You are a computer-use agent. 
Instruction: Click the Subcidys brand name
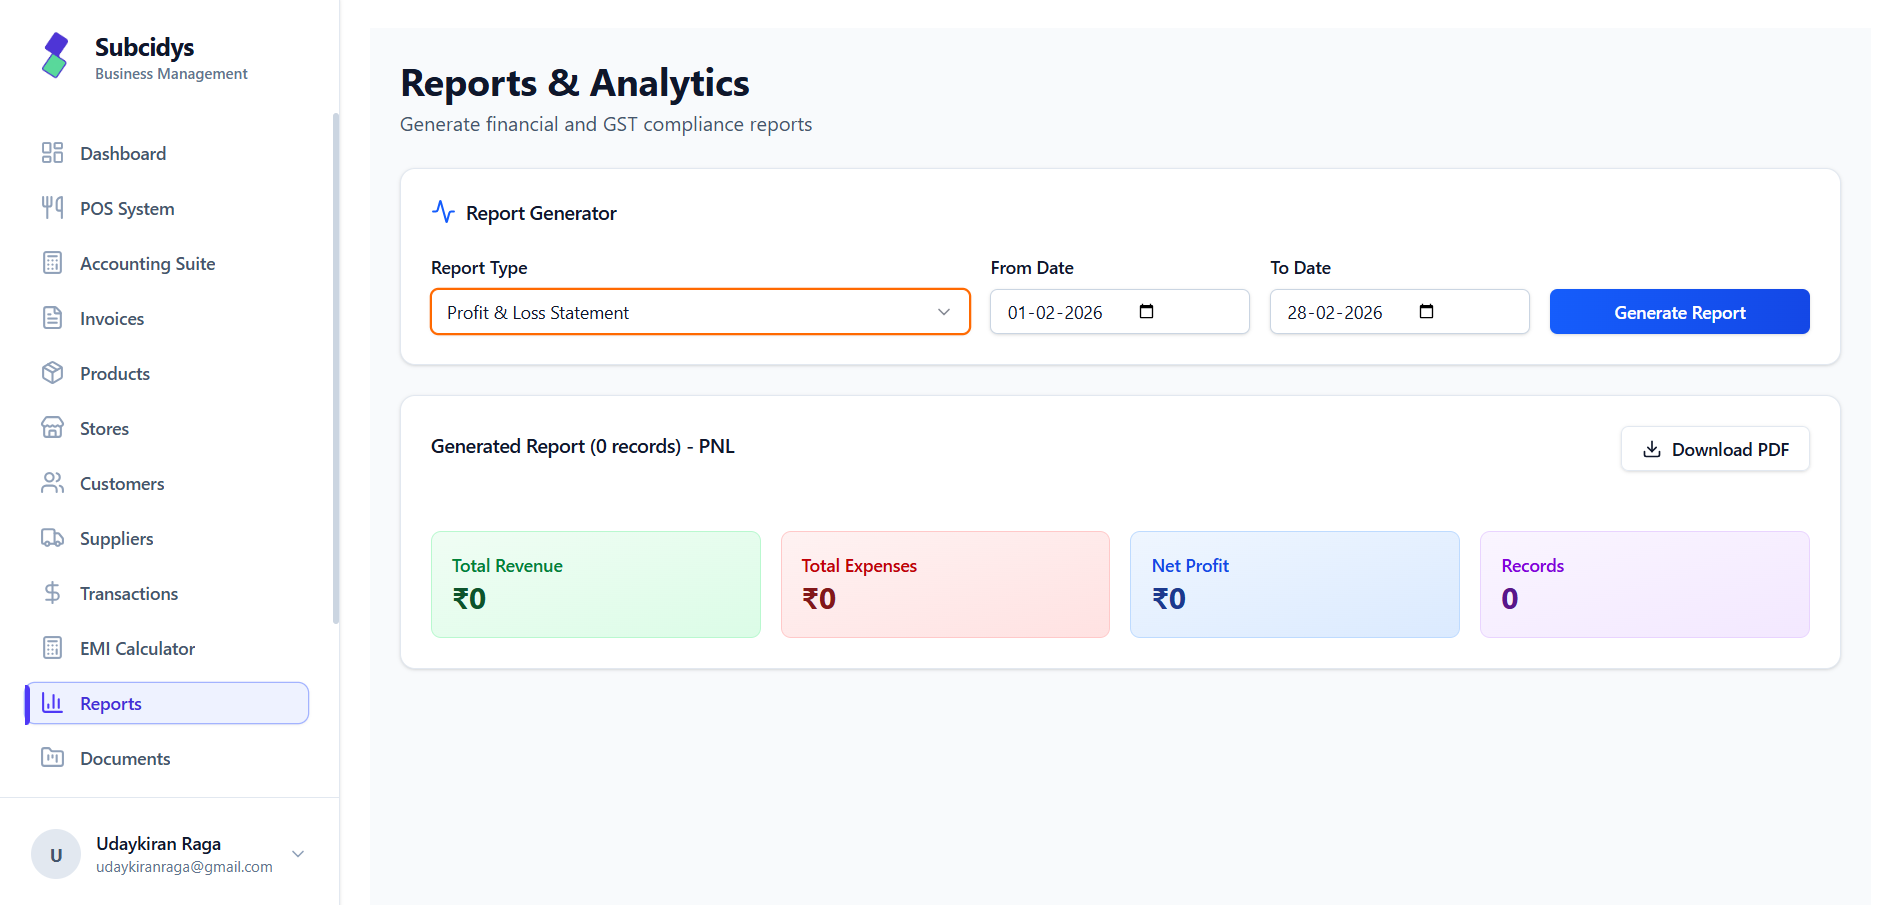click(x=144, y=47)
